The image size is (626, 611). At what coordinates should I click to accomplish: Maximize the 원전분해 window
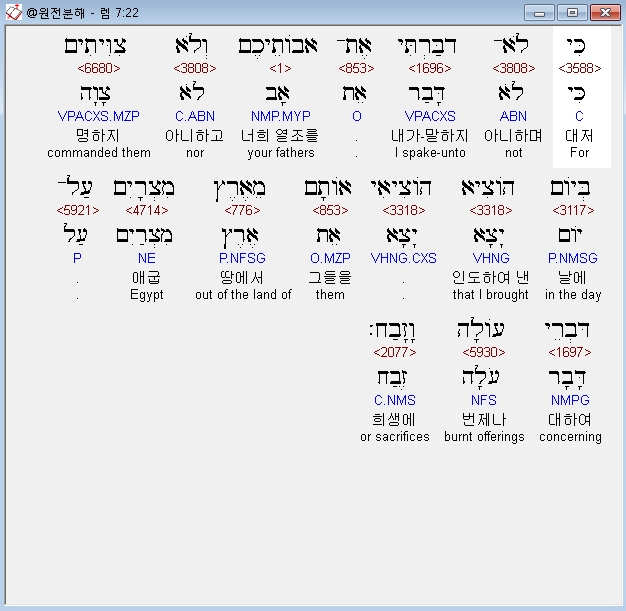[x=572, y=12]
